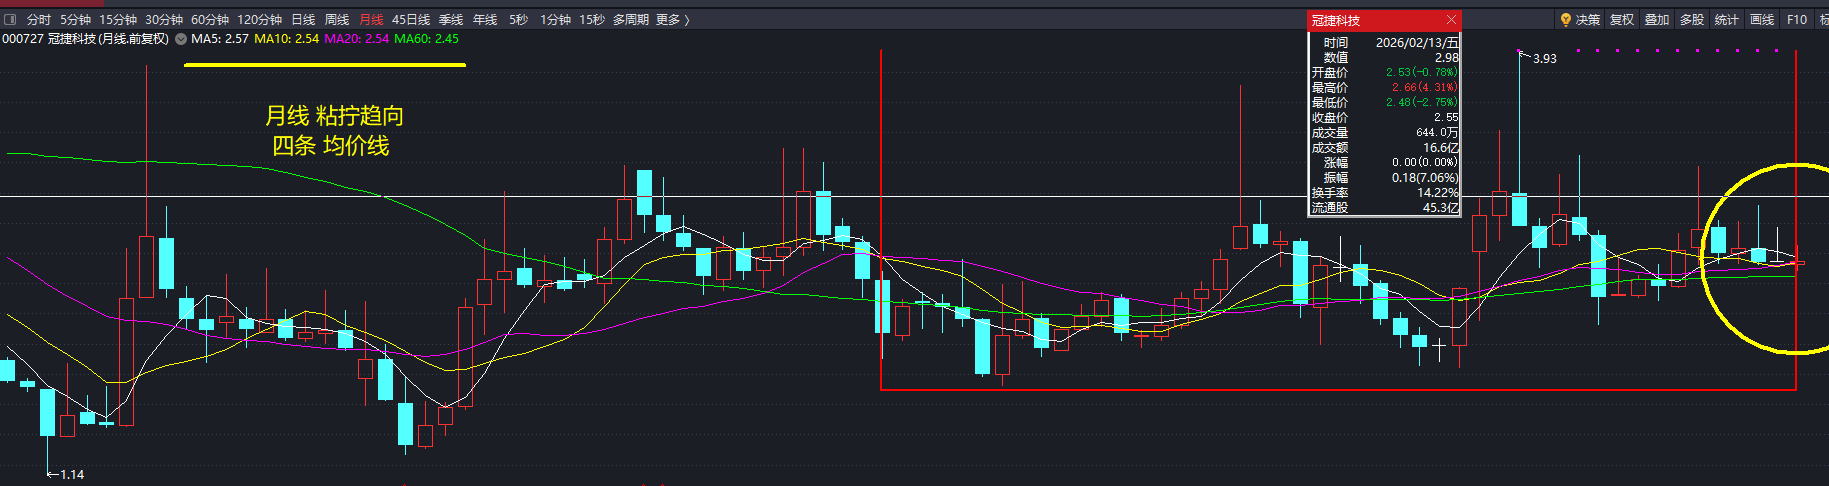The image size is (1829, 486).
Task: Click the 涨幅 0.00 row
Action: [1385, 162]
